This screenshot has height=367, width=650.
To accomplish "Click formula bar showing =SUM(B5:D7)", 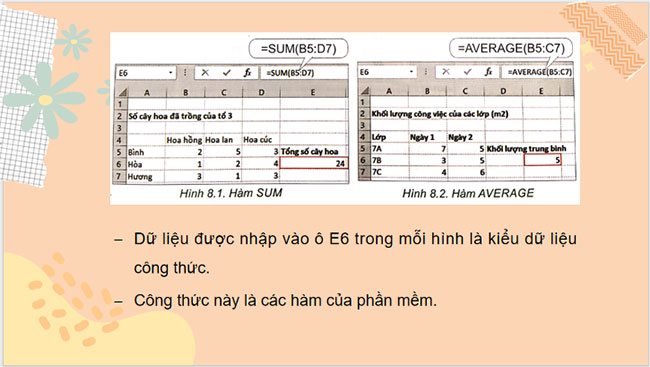I will tap(304, 73).
